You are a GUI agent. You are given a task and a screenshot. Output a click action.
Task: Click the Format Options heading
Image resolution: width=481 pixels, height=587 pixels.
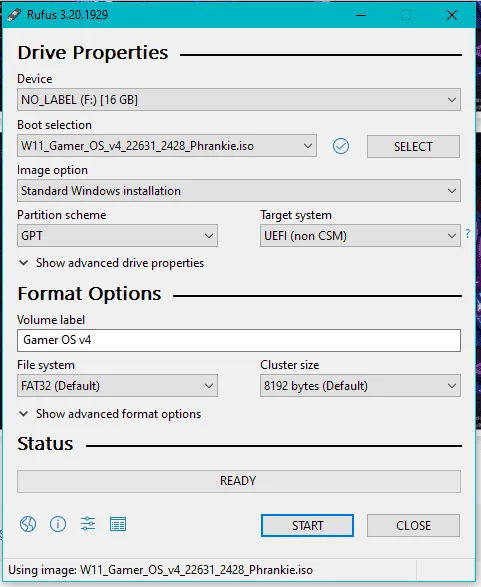click(x=89, y=294)
